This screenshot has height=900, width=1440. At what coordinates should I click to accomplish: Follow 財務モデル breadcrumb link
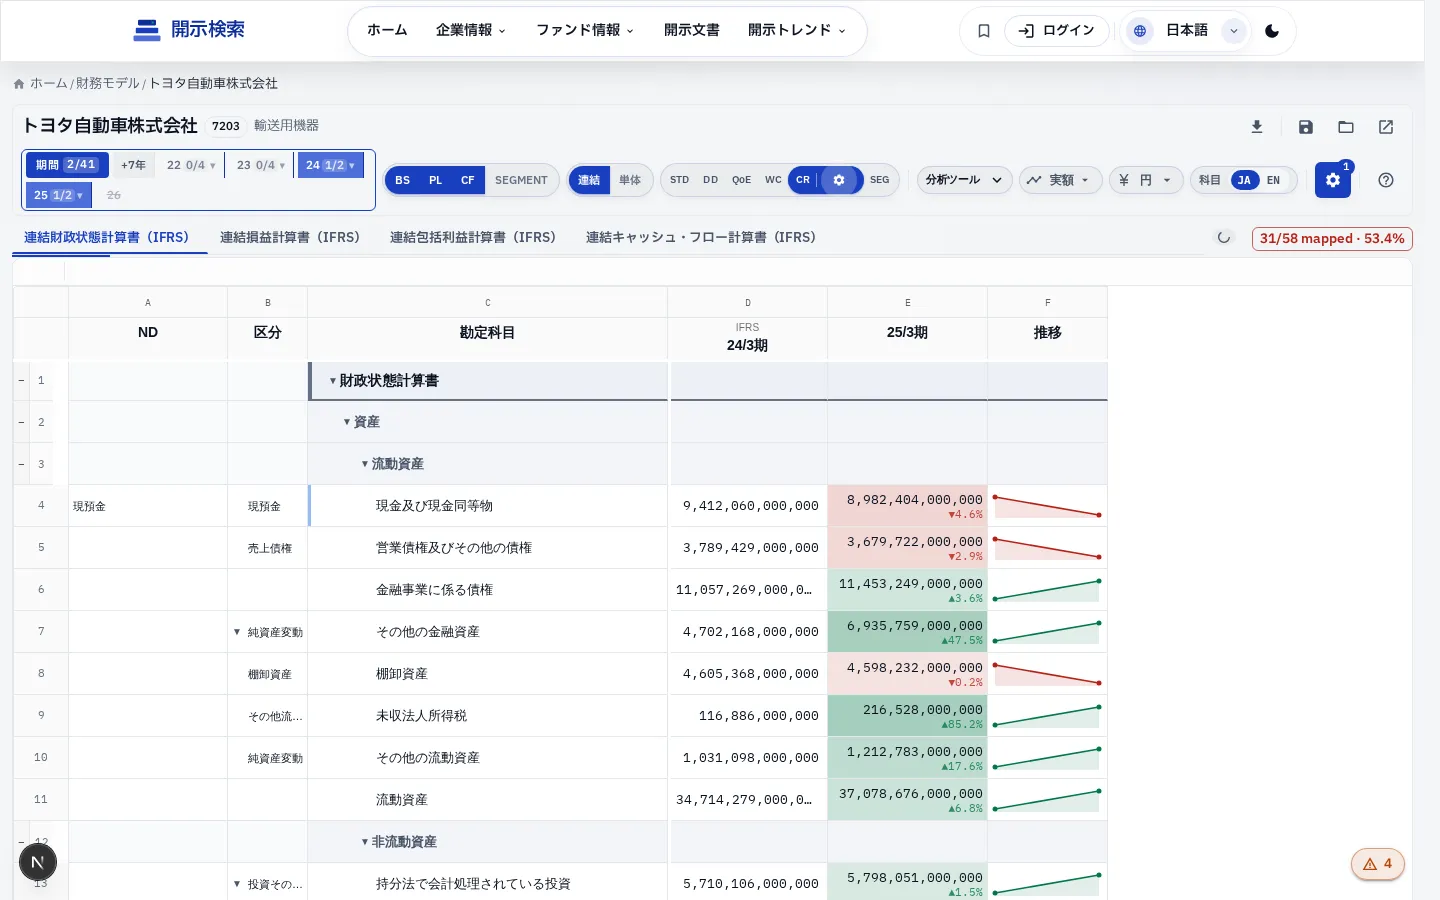[108, 84]
